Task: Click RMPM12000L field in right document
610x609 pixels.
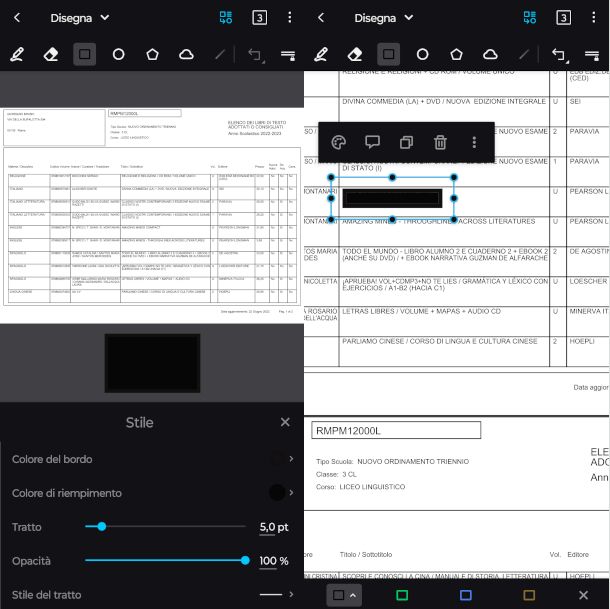Action: (x=396, y=430)
